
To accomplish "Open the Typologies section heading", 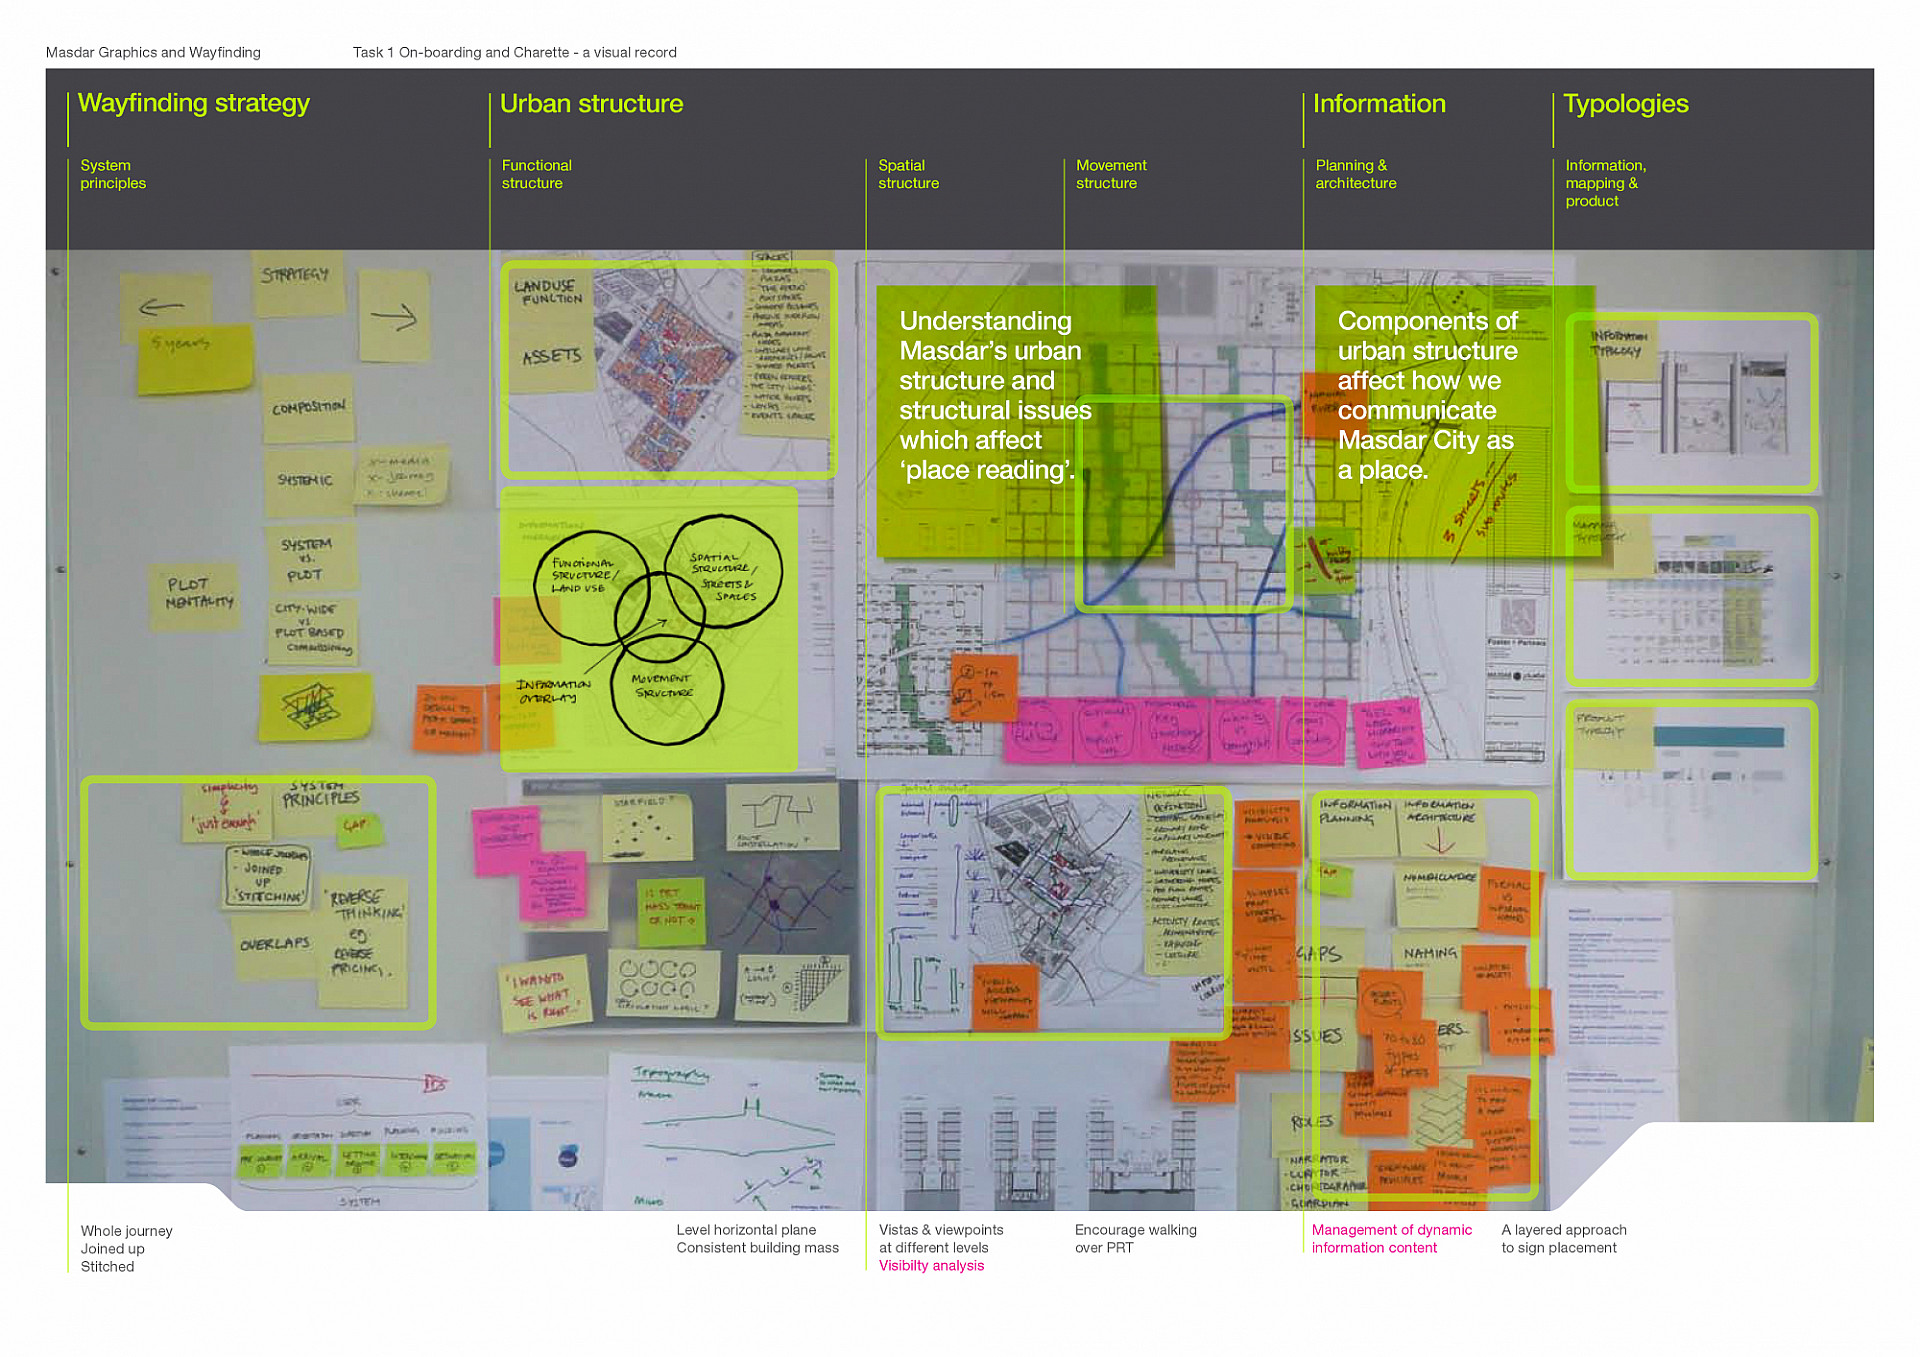I will [x=1625, y=104].
